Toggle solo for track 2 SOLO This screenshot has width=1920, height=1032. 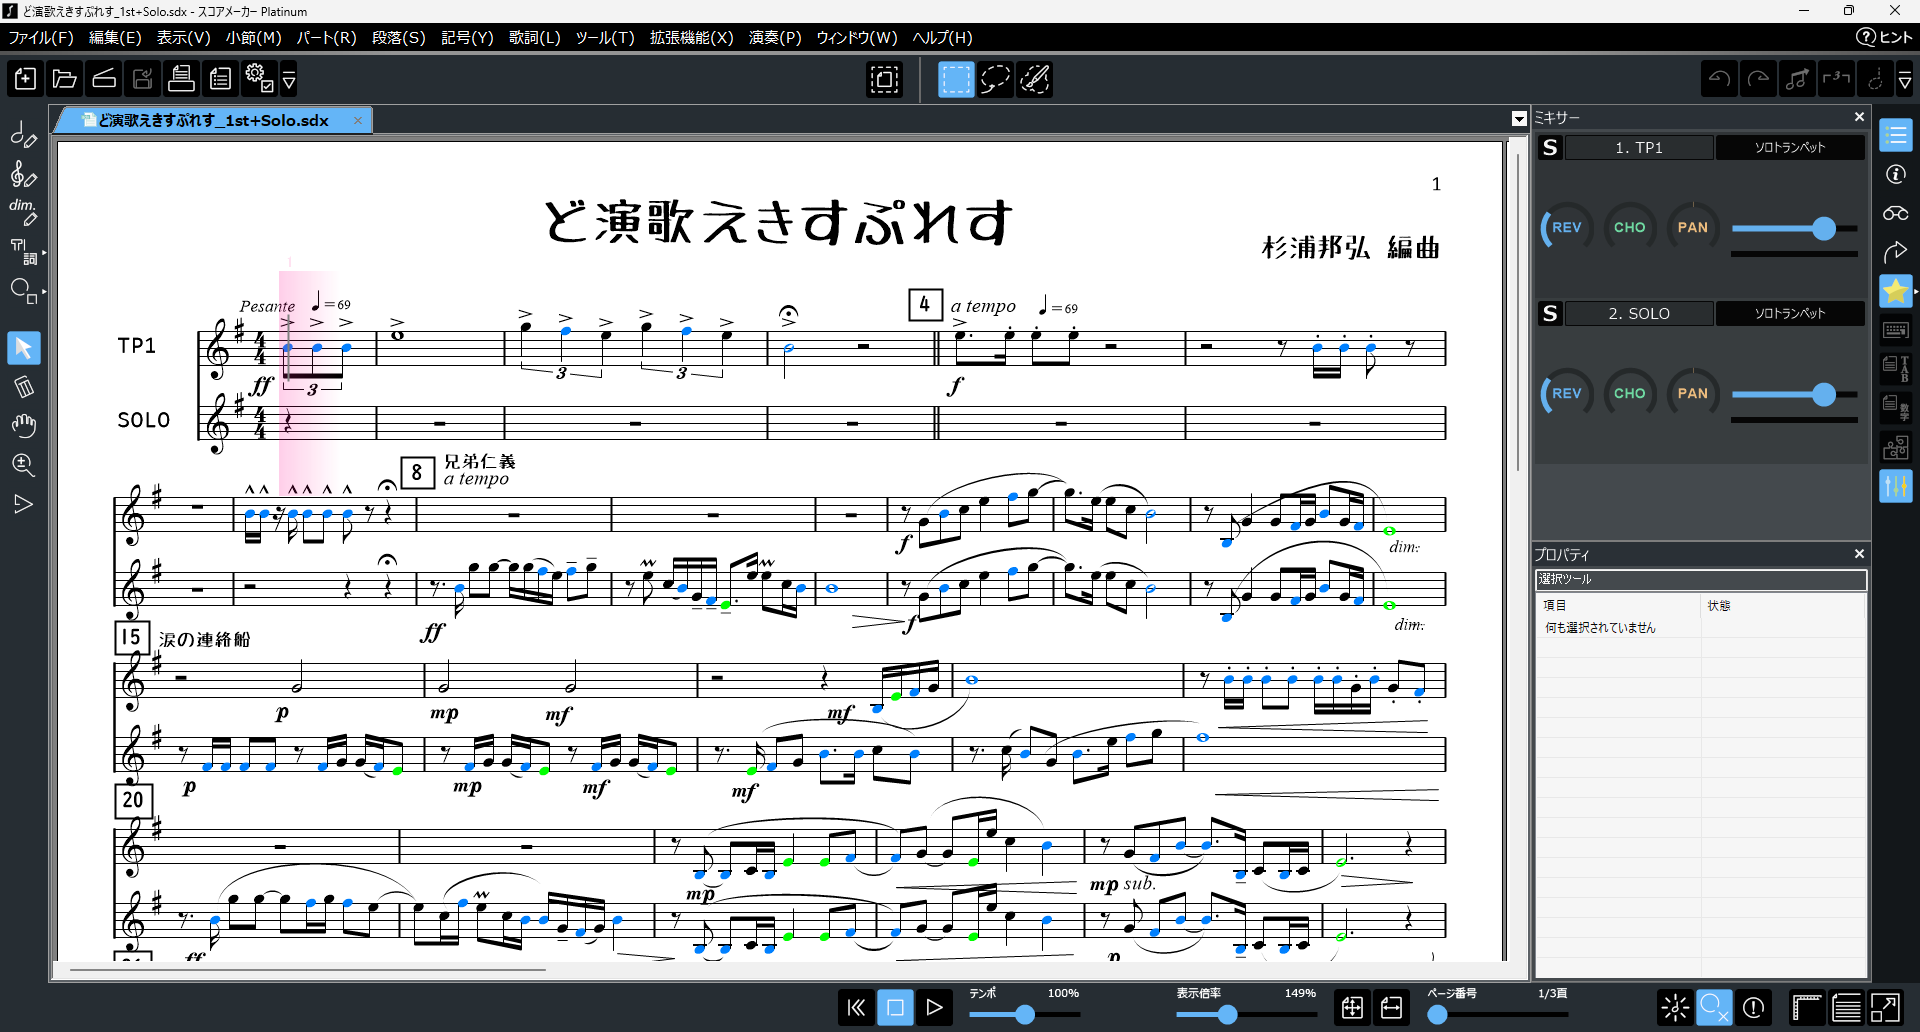click(x=1550, y=314)
